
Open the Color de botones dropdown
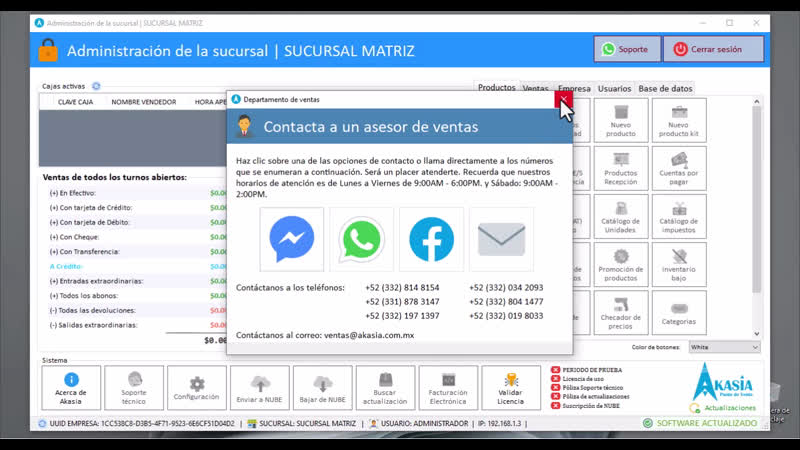pyautogui.click(x=724, y=347)
